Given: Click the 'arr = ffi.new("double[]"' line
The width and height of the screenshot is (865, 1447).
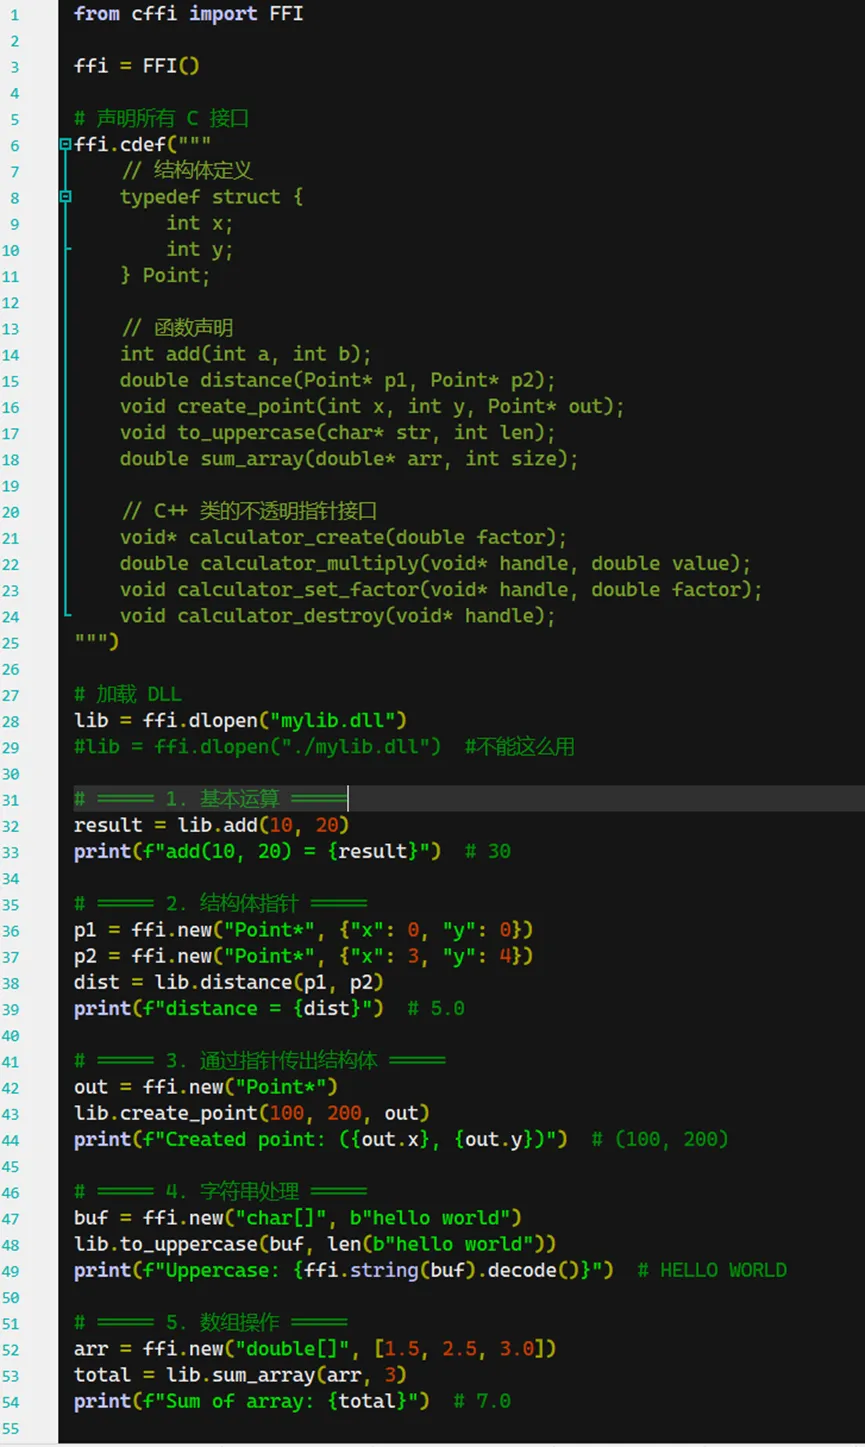Looking at the screenshot, I should click(315, 1348).
